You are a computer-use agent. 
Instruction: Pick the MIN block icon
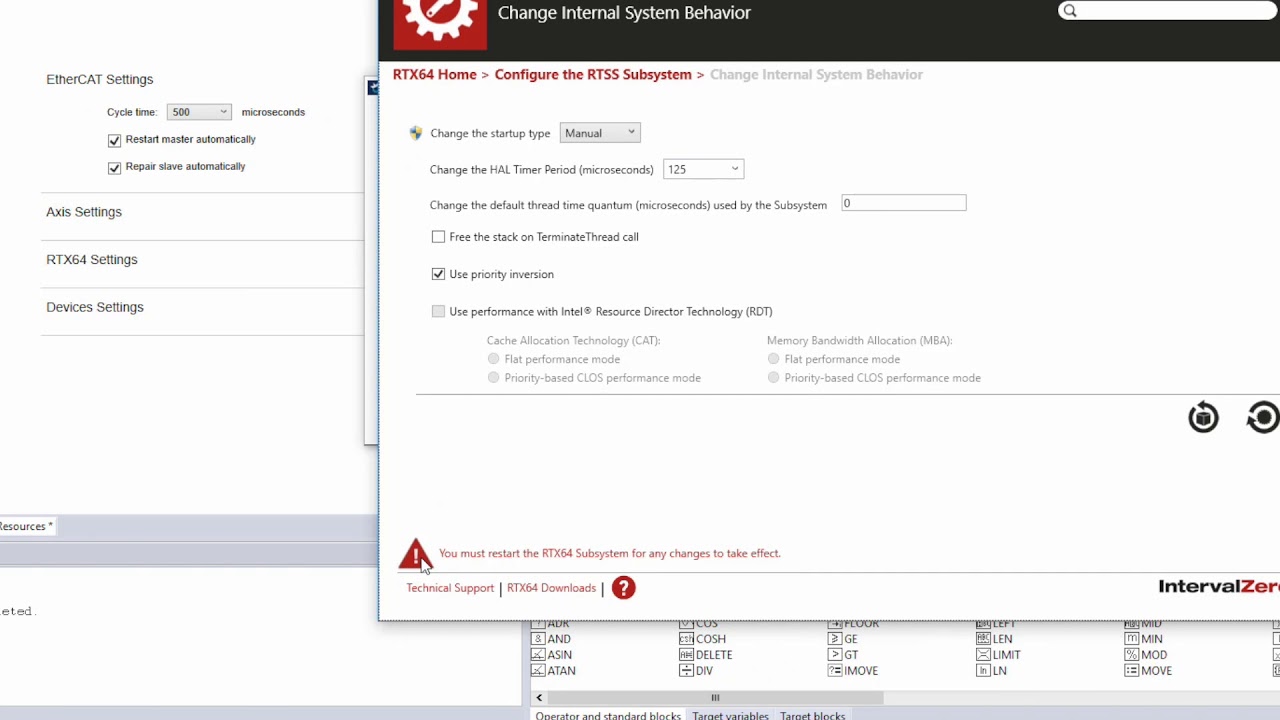pos(1132,639)
